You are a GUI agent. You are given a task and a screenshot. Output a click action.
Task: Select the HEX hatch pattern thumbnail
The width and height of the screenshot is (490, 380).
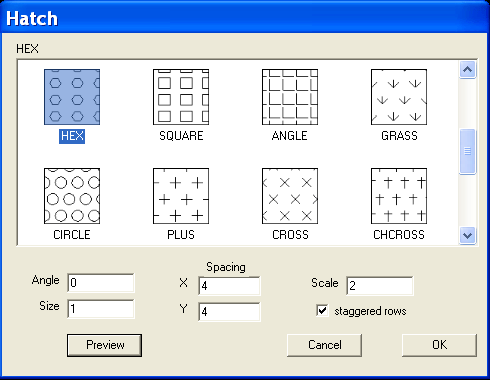pyautogui.click(x=72, y=97)
